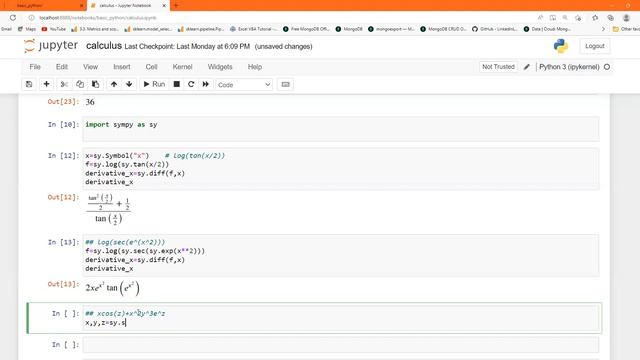Click the Logout button
The width and height of the screenshot is (640, 360).
point(595,46)
